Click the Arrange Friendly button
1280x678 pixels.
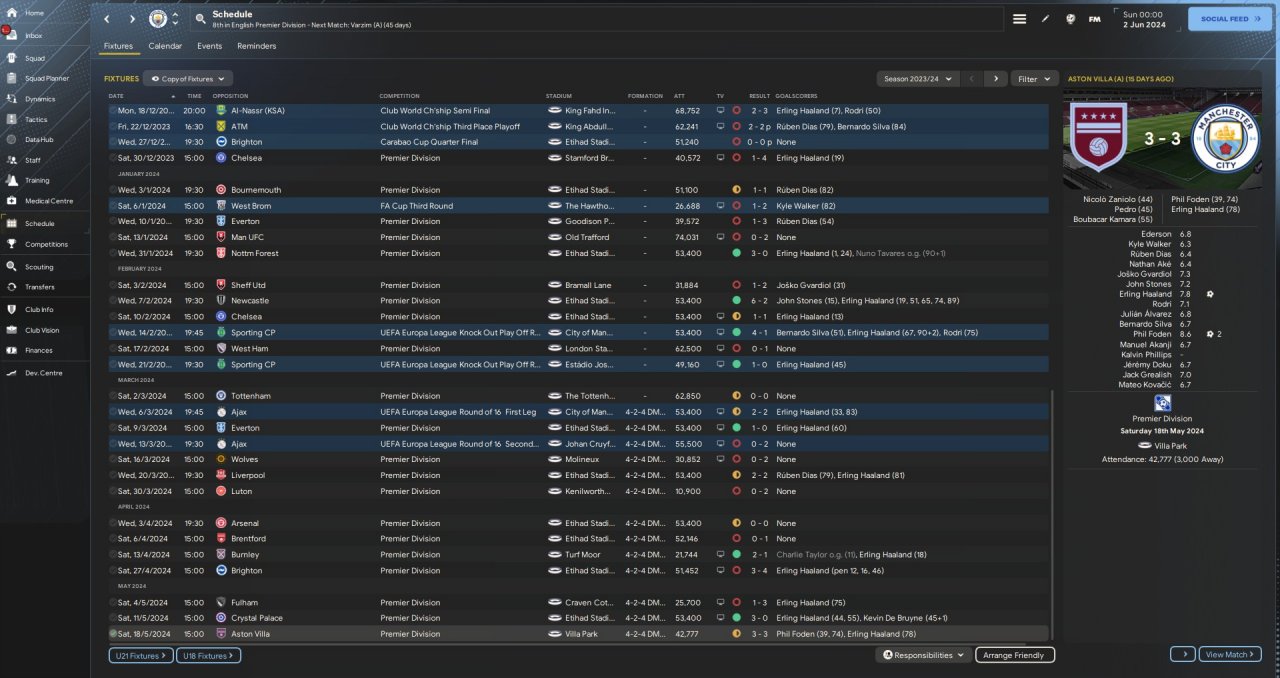[x=1015, y=655]
